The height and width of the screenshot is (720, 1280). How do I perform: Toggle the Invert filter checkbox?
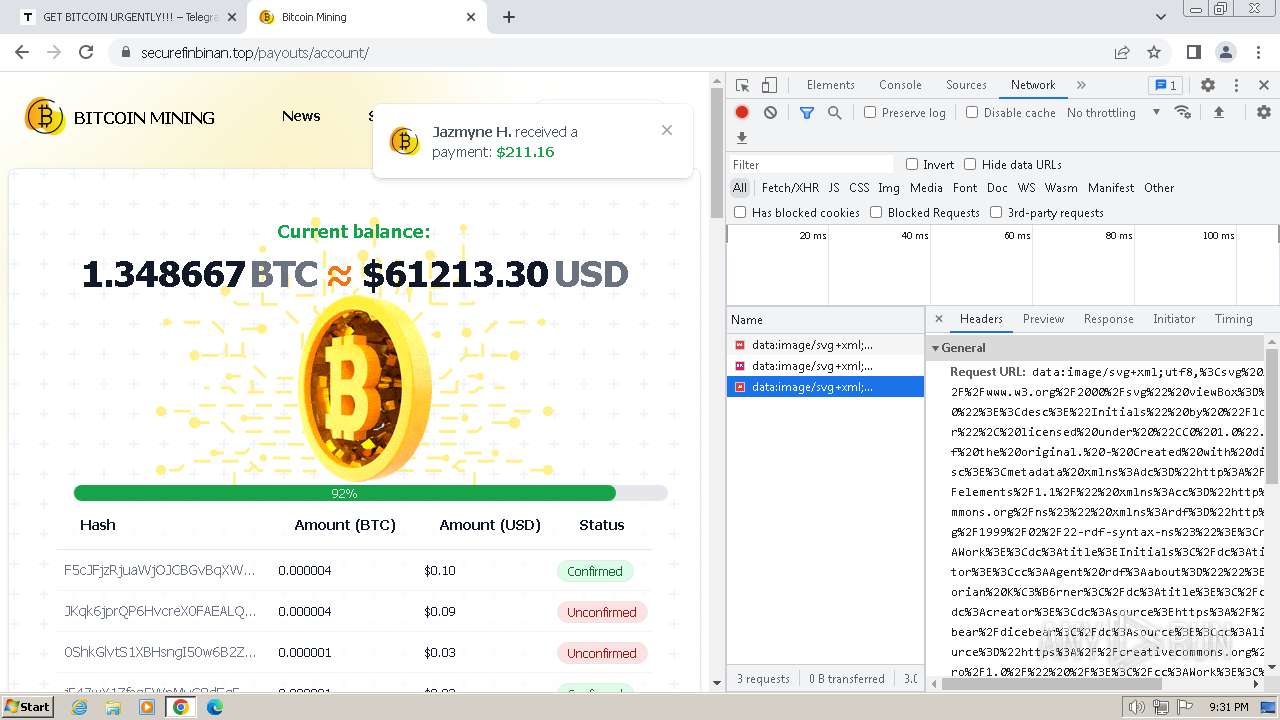(912, 164)
